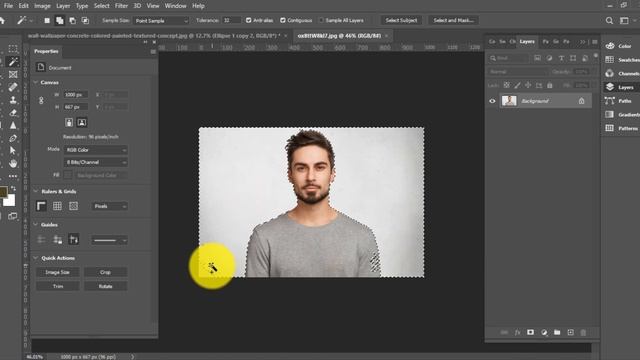Collapse the Quick Actions section
This screenshot has height=360, width=640.
[x=36, y=258]
